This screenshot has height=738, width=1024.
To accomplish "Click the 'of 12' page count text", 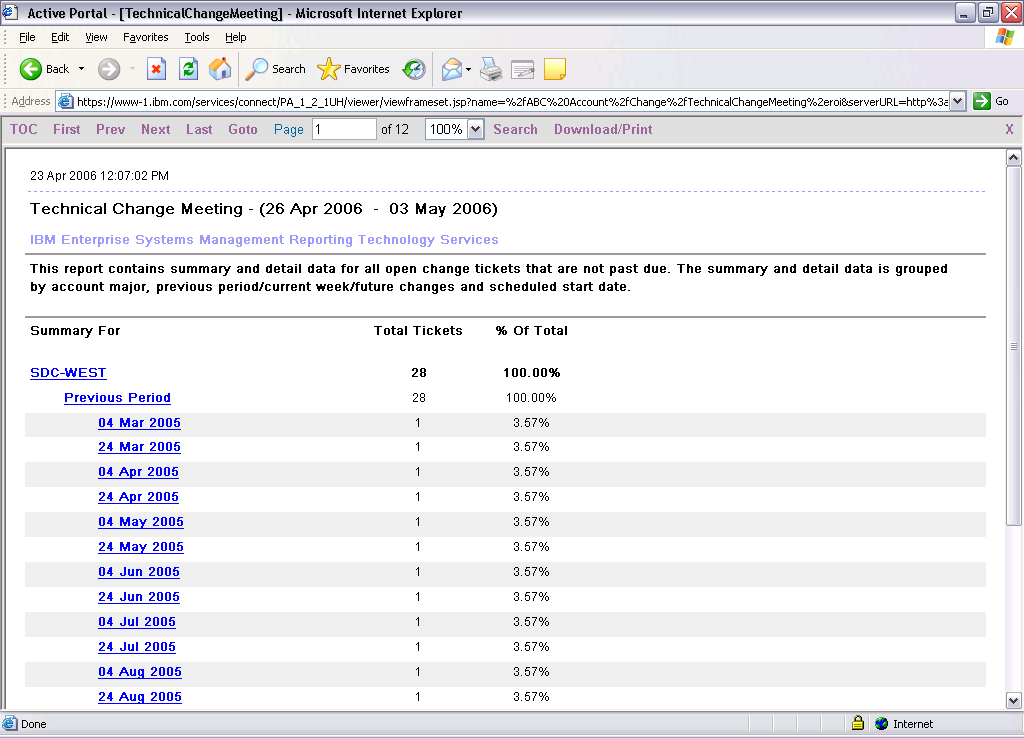I will (x=395, y=129).
